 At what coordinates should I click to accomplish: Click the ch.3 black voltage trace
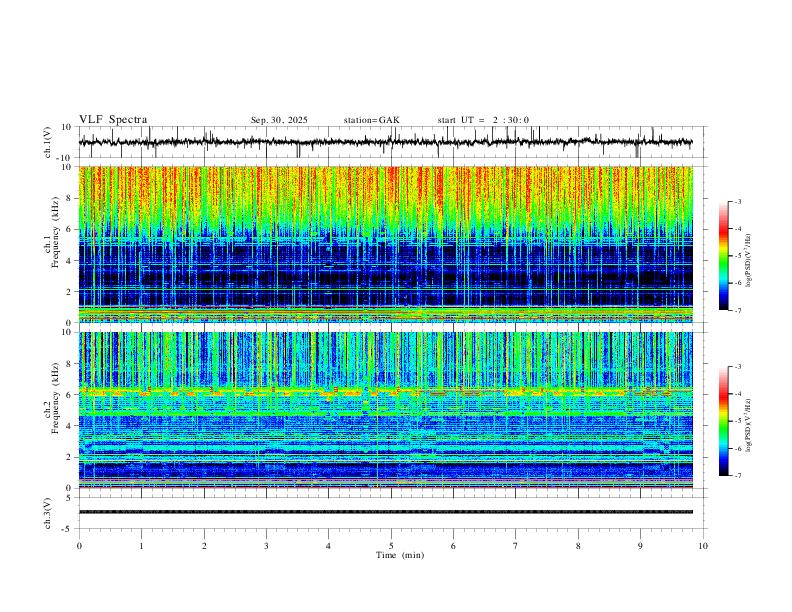[x=386, y=512]
